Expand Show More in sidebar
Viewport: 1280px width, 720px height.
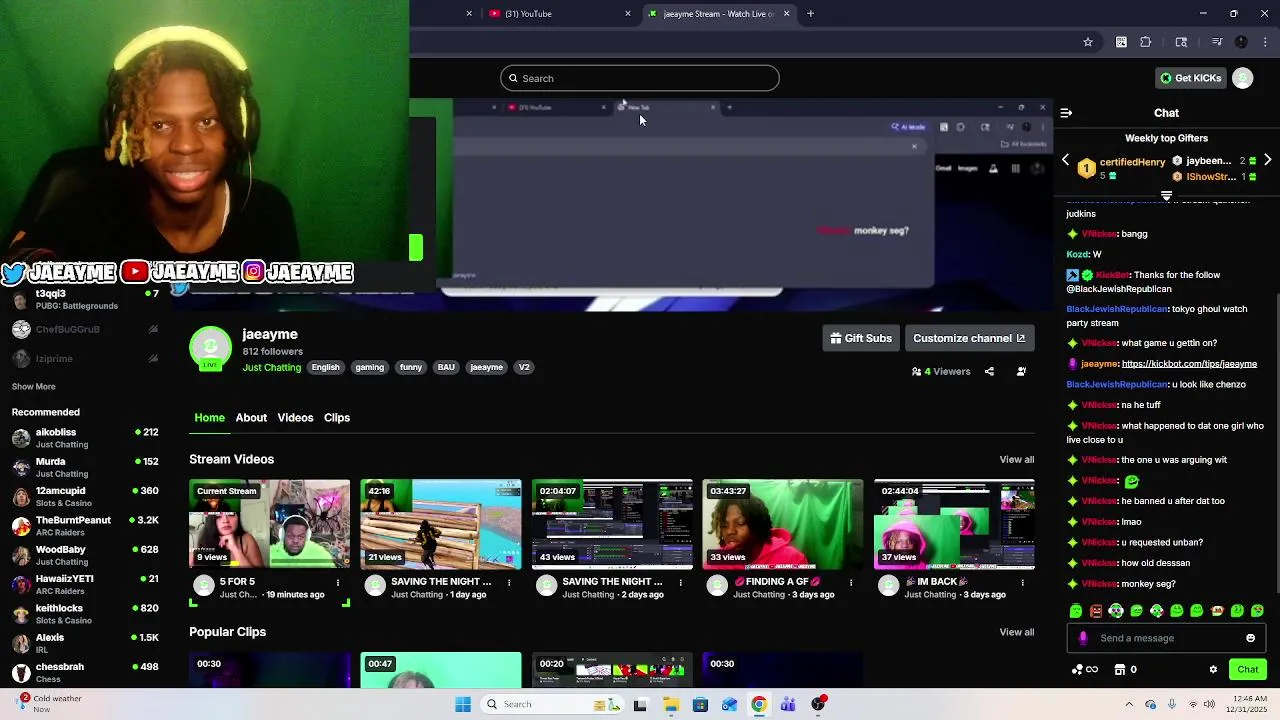(x=33, y=387)
